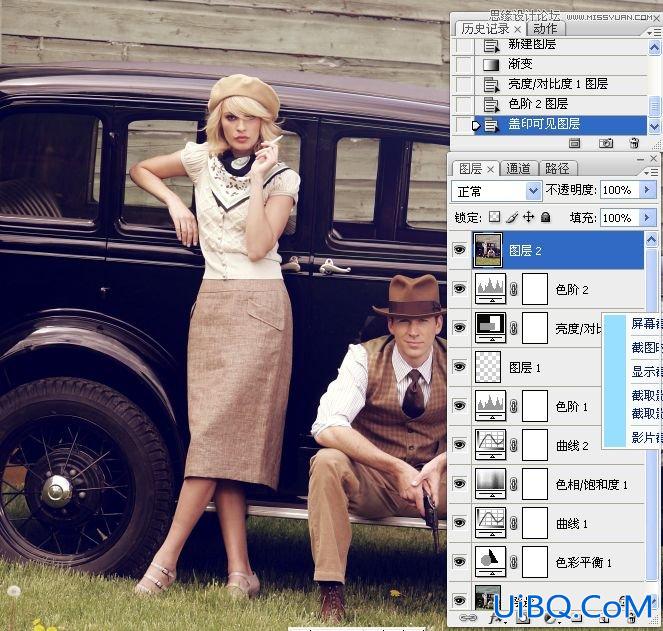Click the 曲线 1 layer mask thumbnail
This screenshot has height=631, width=663.
535,523
